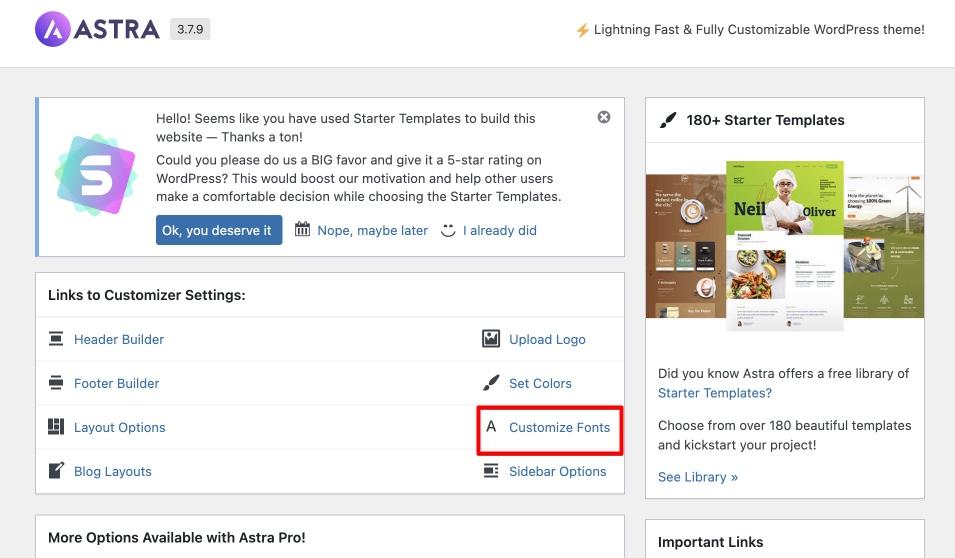Click the See Library » link
Image resolution: width=955 pixels, height=558 pixels.
[x=697, y=477]
